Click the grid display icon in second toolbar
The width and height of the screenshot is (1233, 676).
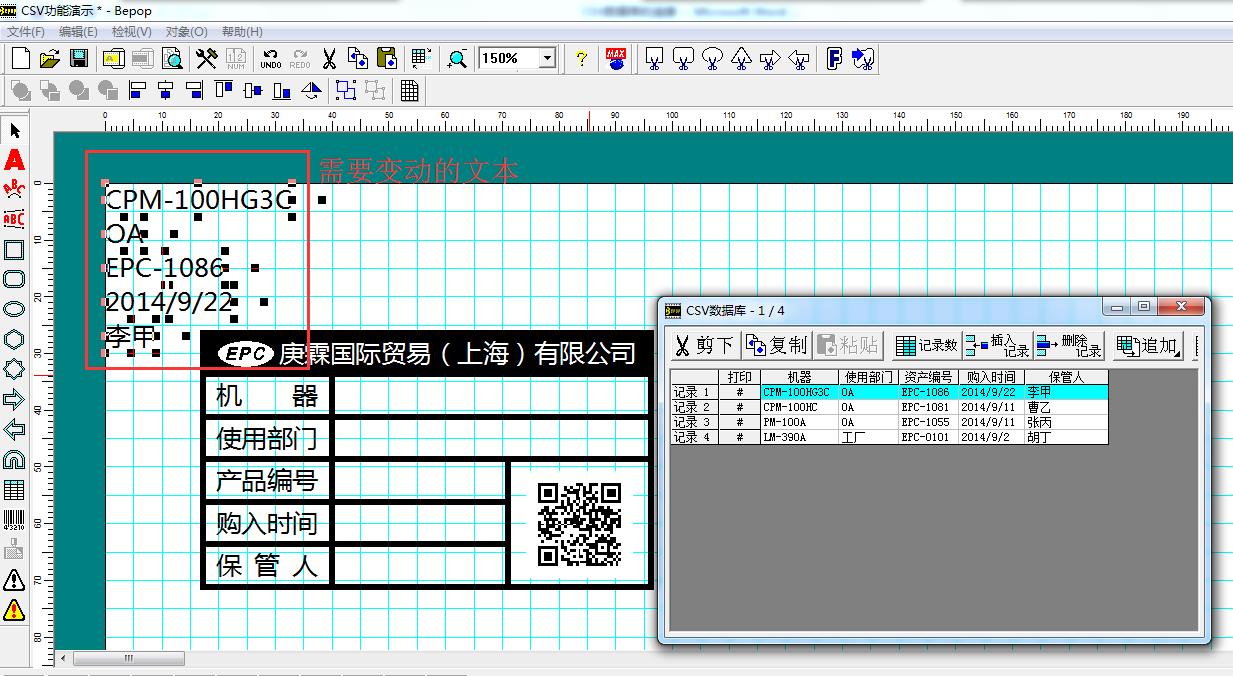[x=409, y=91]
